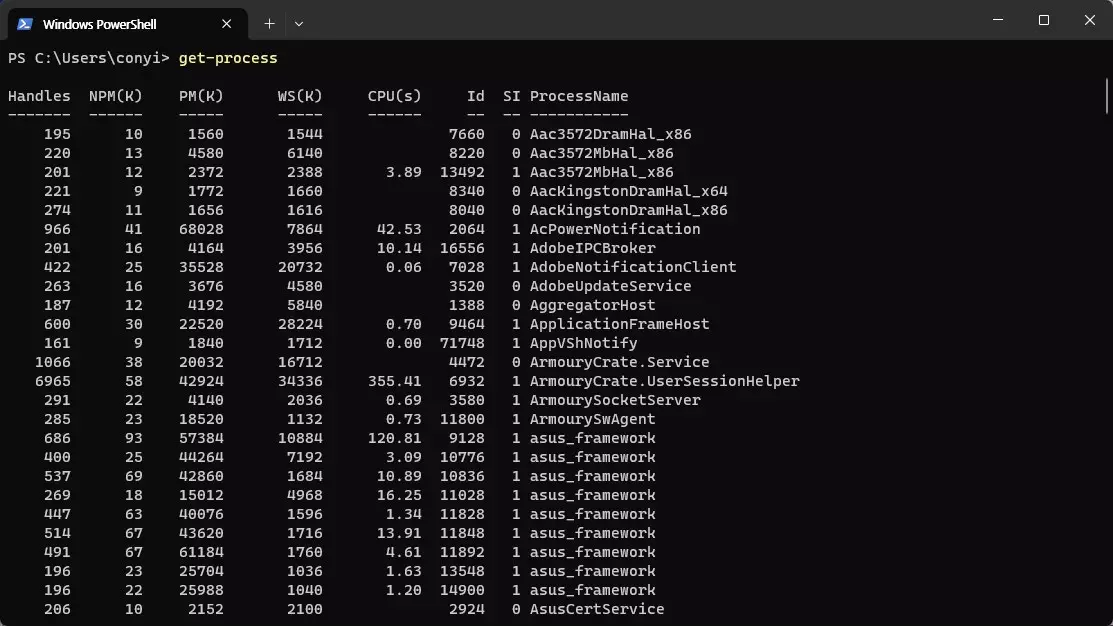Click process name AdobeUpdateService
Viewport: 1113px width, 626px height.
[610, 287]
